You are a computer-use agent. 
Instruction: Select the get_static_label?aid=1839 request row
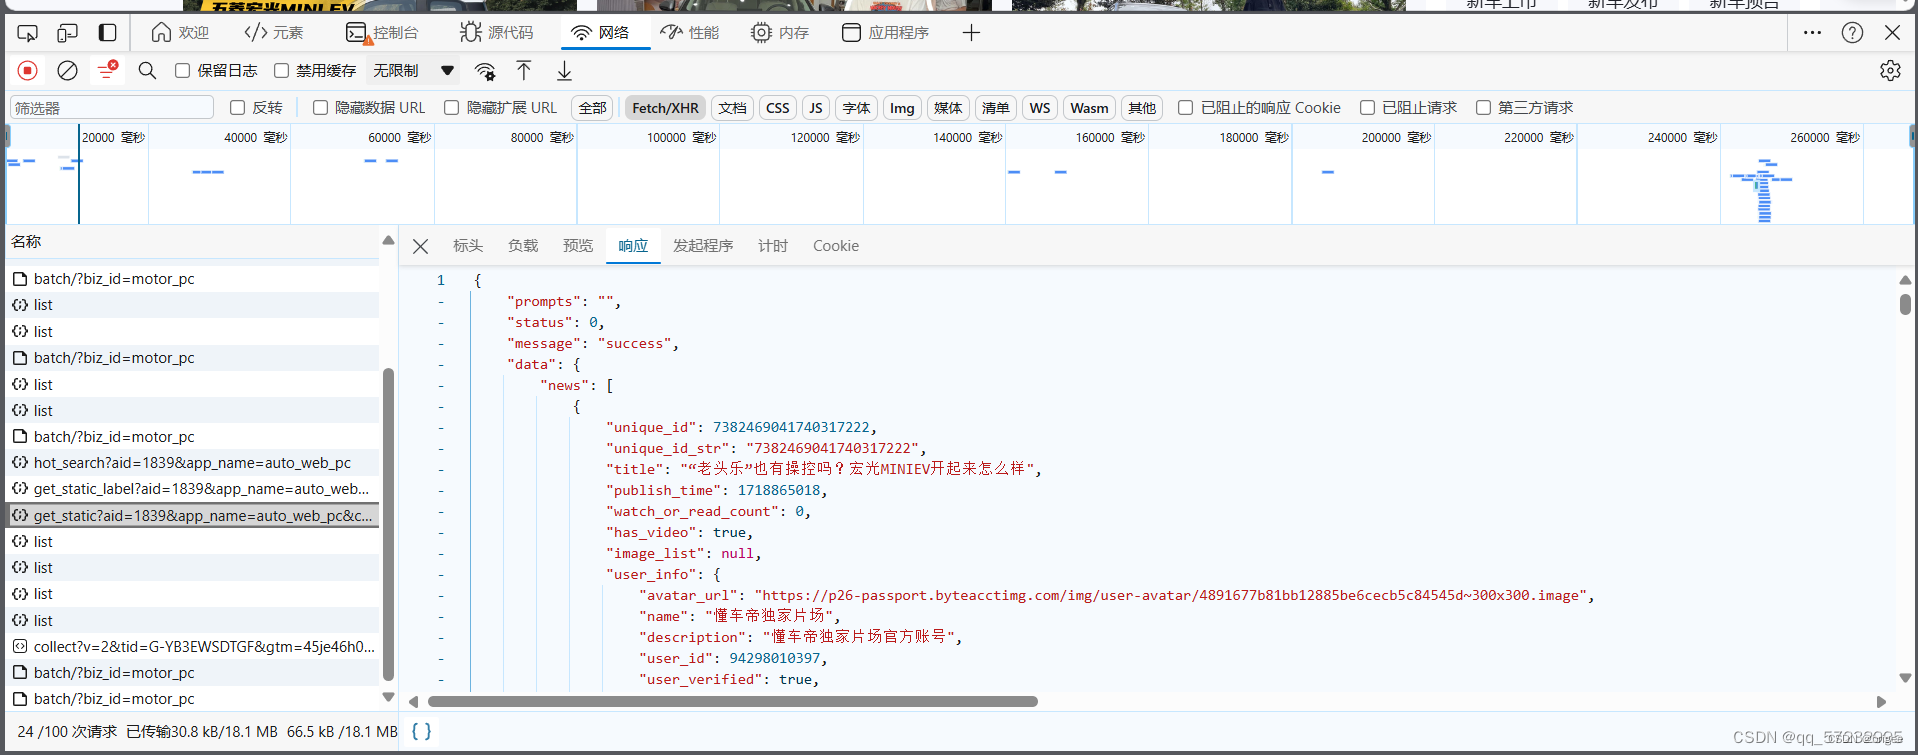(193, 489)
